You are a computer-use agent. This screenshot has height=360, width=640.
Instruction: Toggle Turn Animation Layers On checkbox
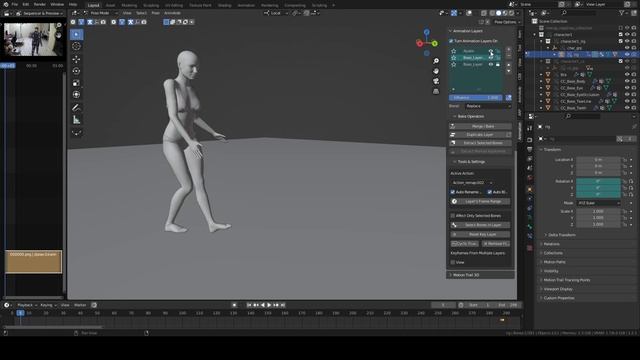coord(451,41)
